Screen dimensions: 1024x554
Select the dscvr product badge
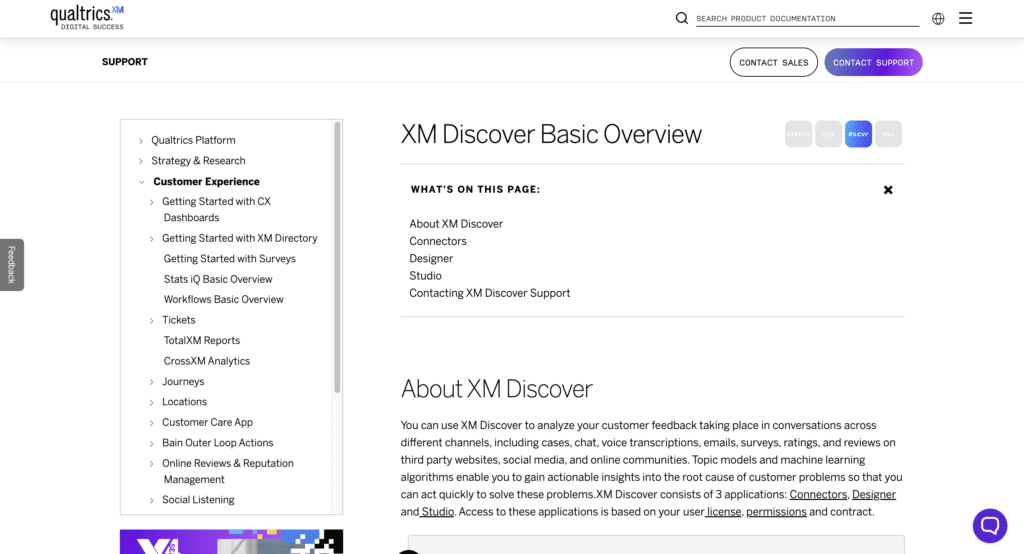coord(858,134)
